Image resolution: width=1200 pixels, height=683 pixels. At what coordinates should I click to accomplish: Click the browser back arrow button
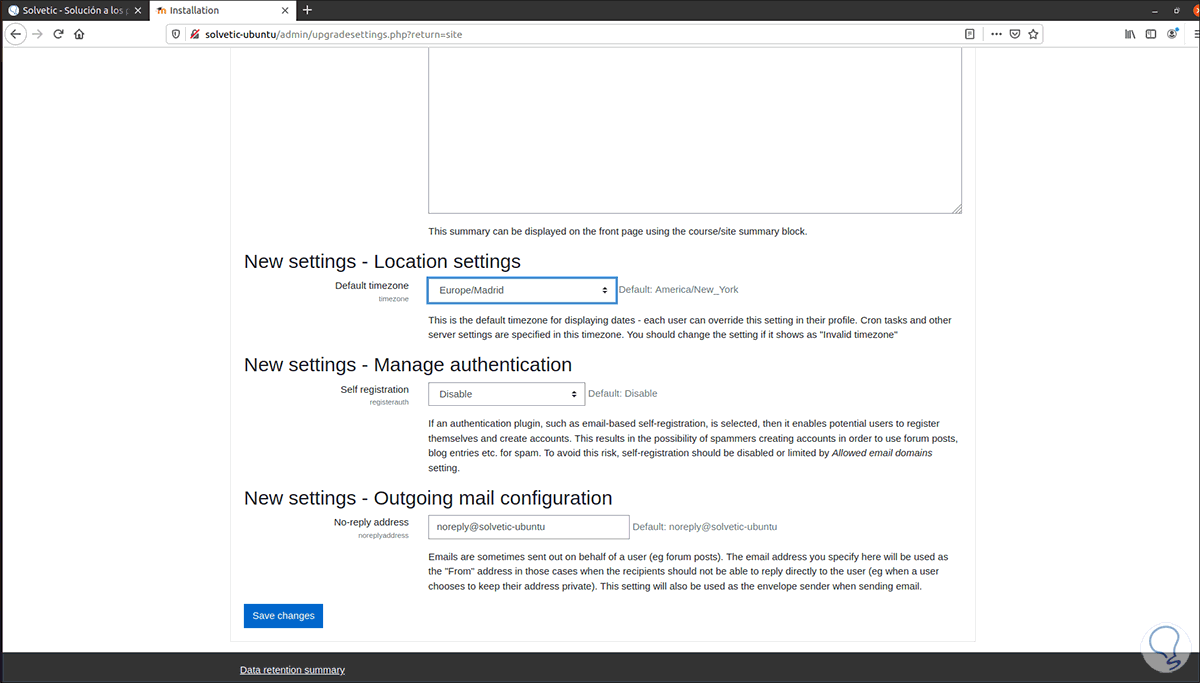(x=15, y=34)
